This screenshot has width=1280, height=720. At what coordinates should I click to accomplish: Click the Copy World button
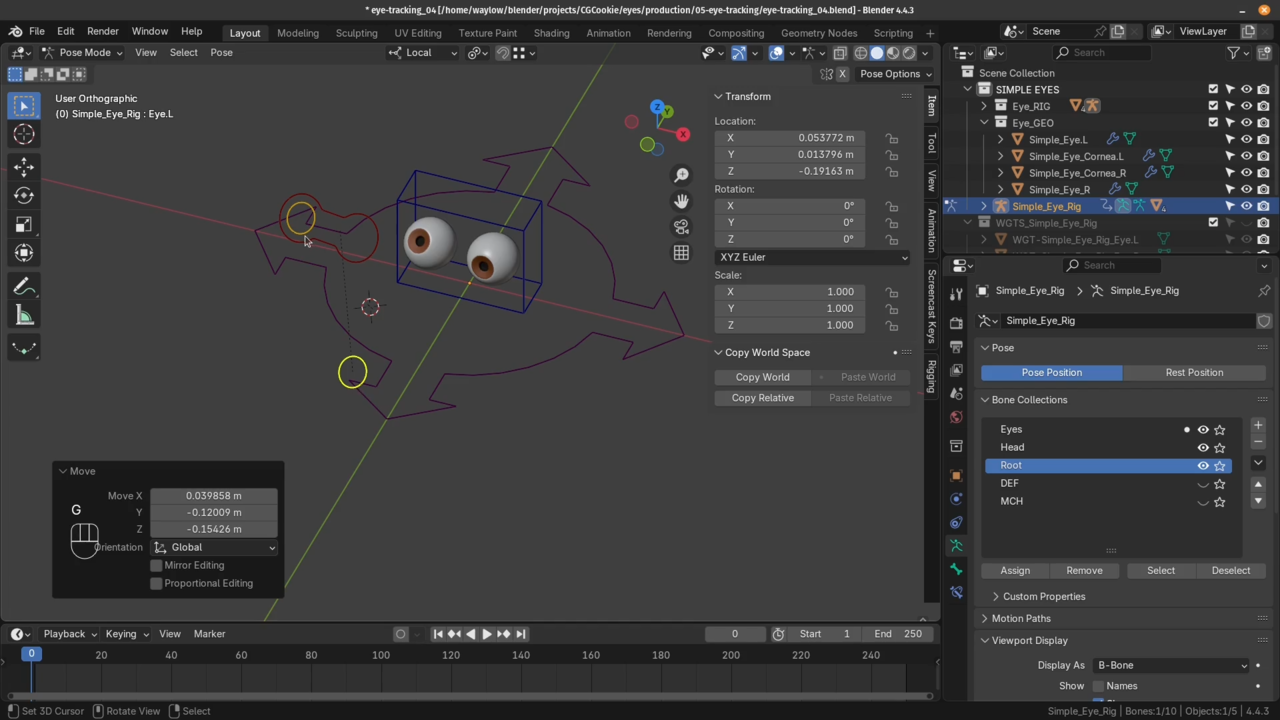click(762, 377)
